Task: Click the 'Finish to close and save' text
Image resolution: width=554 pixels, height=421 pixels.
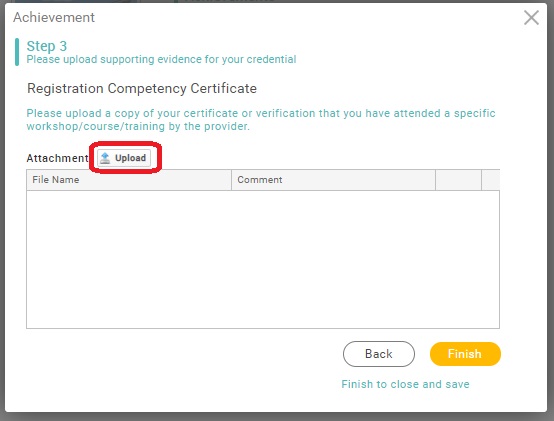Action: point(405,384)
